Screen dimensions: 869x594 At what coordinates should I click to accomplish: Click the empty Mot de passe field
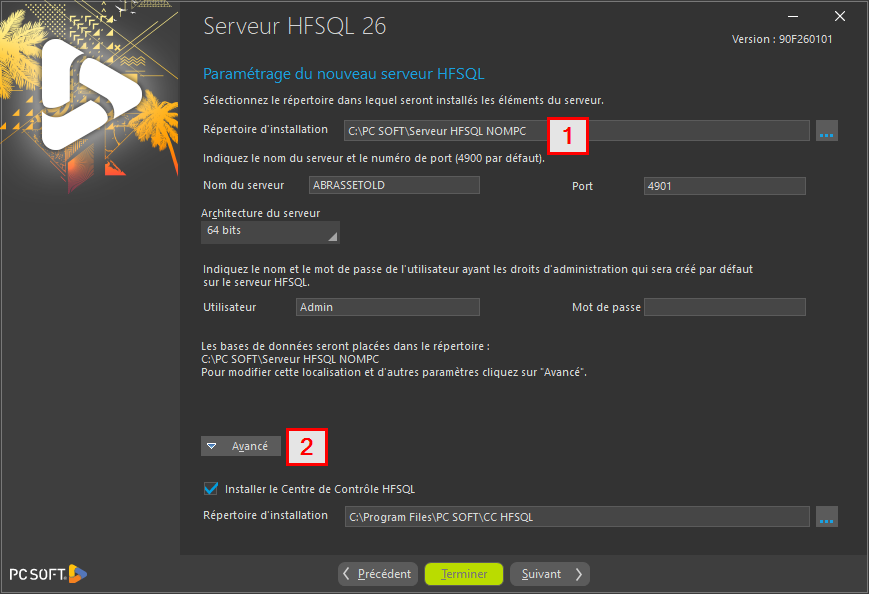tap(724, 307)
